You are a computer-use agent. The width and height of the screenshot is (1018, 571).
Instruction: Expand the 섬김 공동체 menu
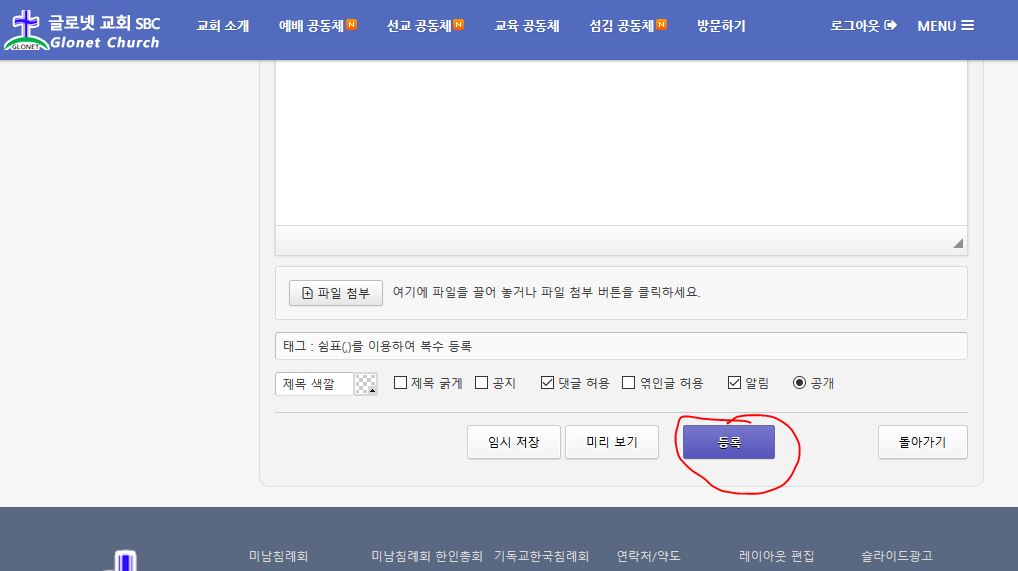[628, 26]
